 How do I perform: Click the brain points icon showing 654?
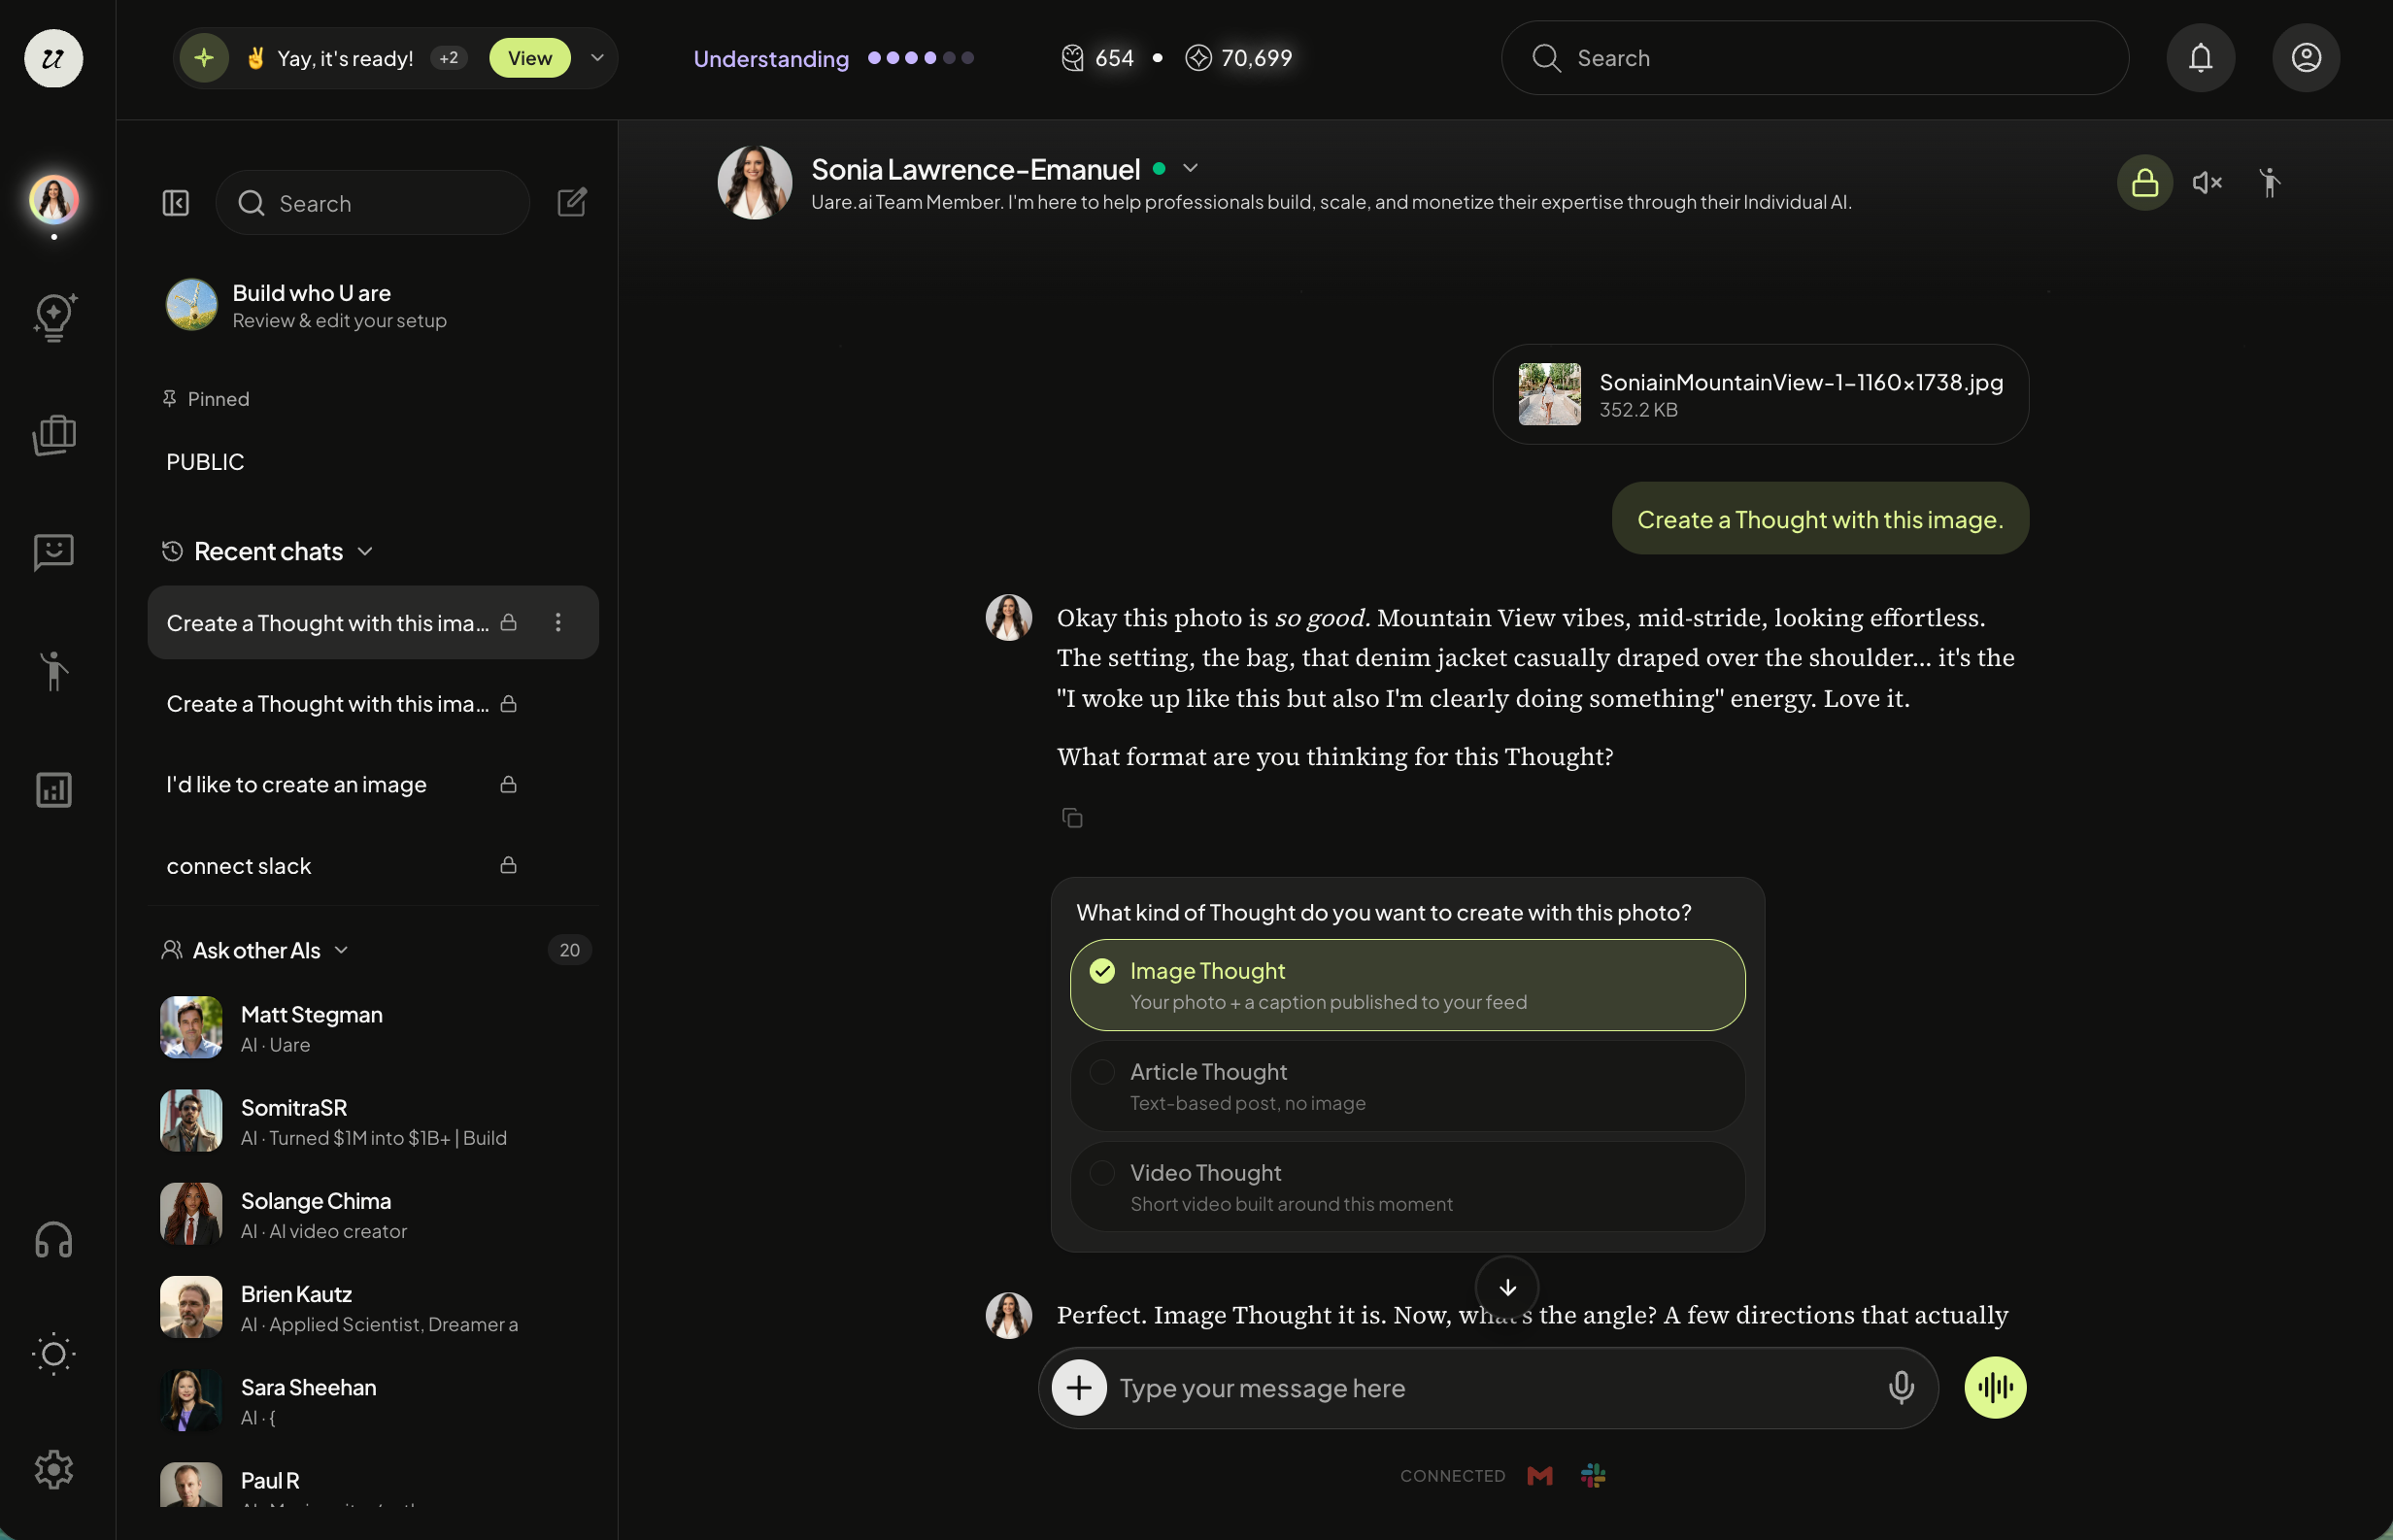point(1073,58)
